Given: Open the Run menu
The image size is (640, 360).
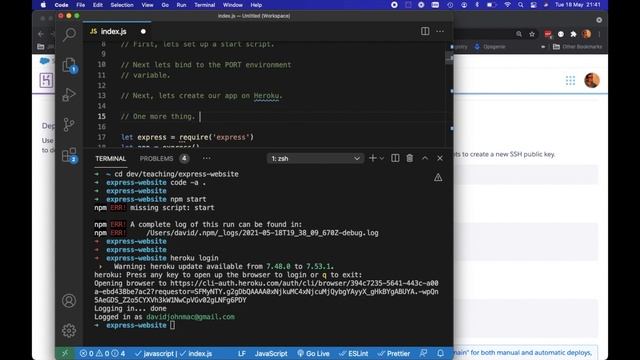Looking at the screenshot, I should coord(181,5).
